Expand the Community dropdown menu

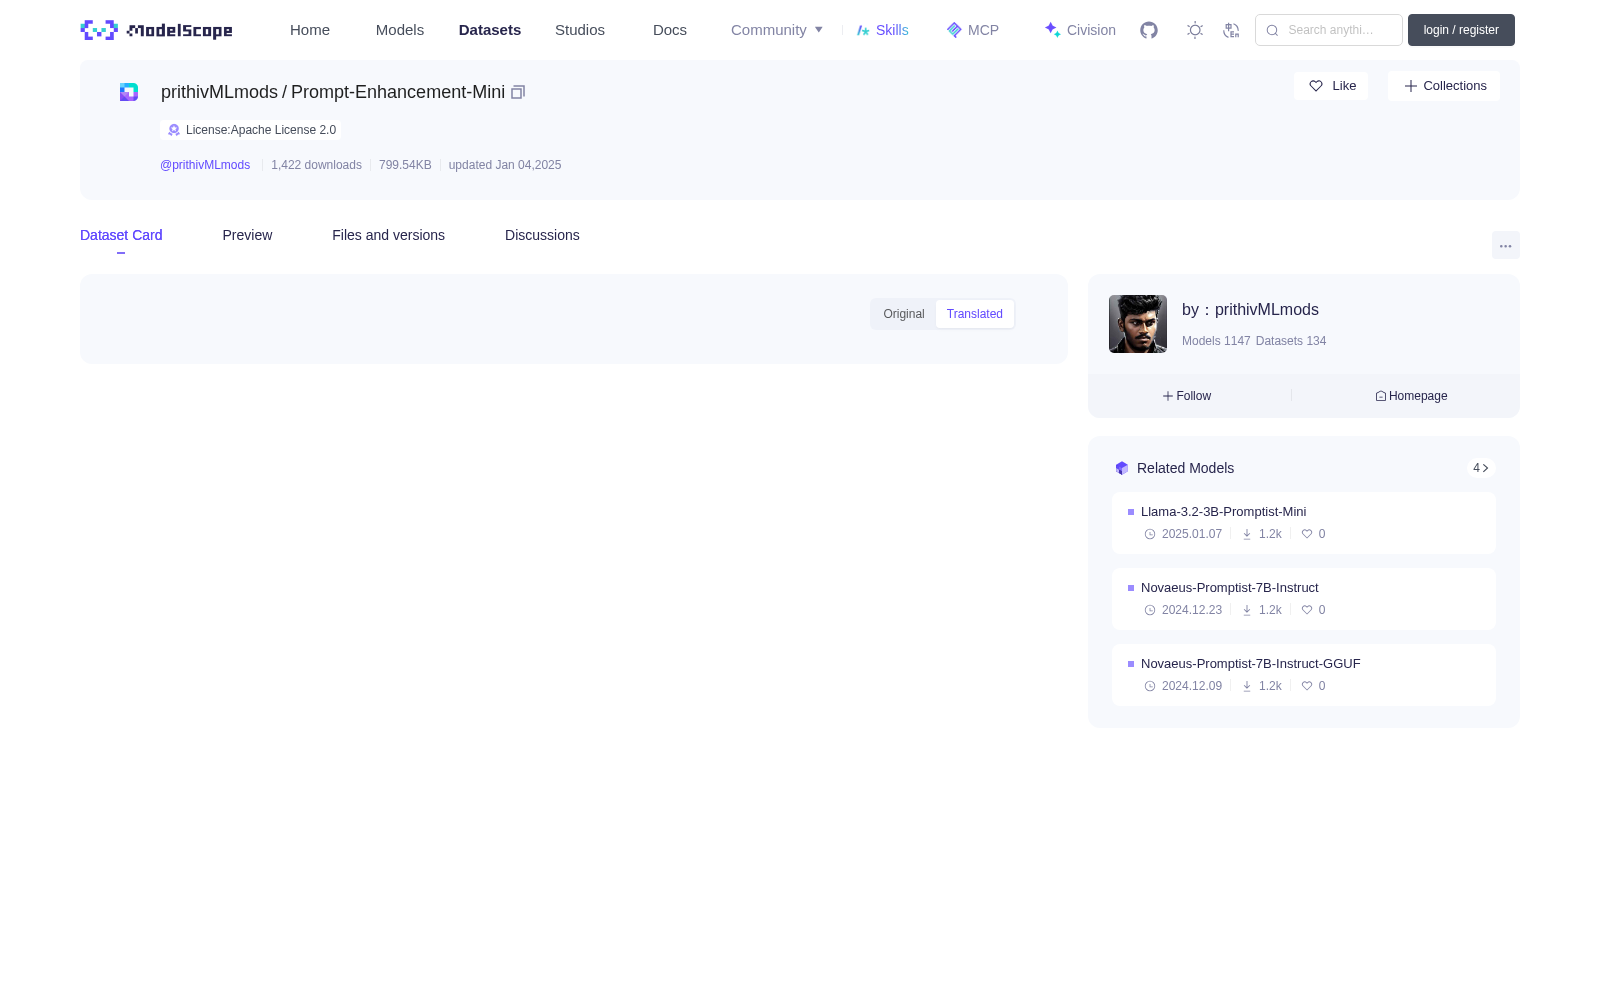click(777, 30)
